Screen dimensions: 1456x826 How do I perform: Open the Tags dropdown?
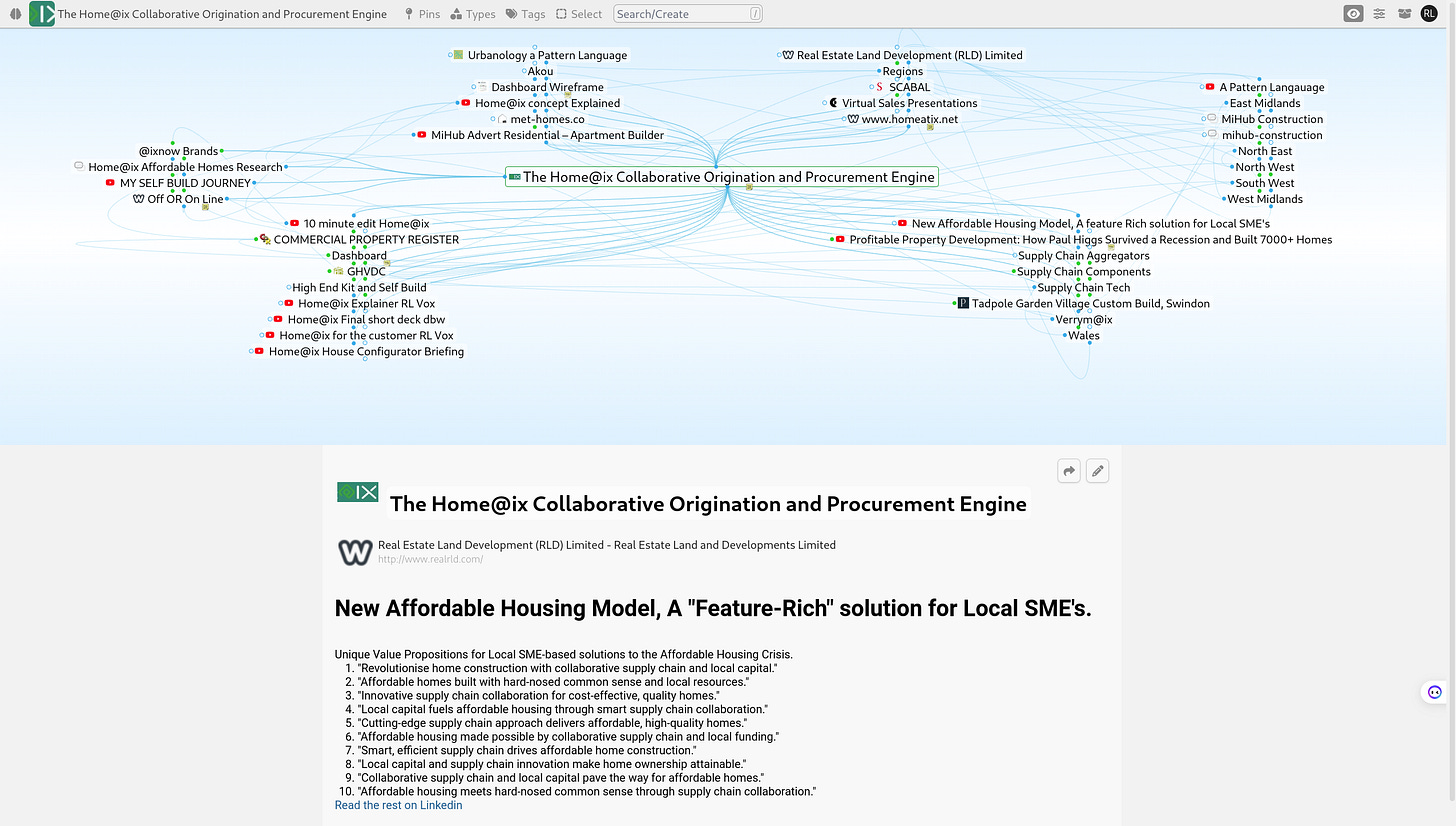[x=526, y=14]
